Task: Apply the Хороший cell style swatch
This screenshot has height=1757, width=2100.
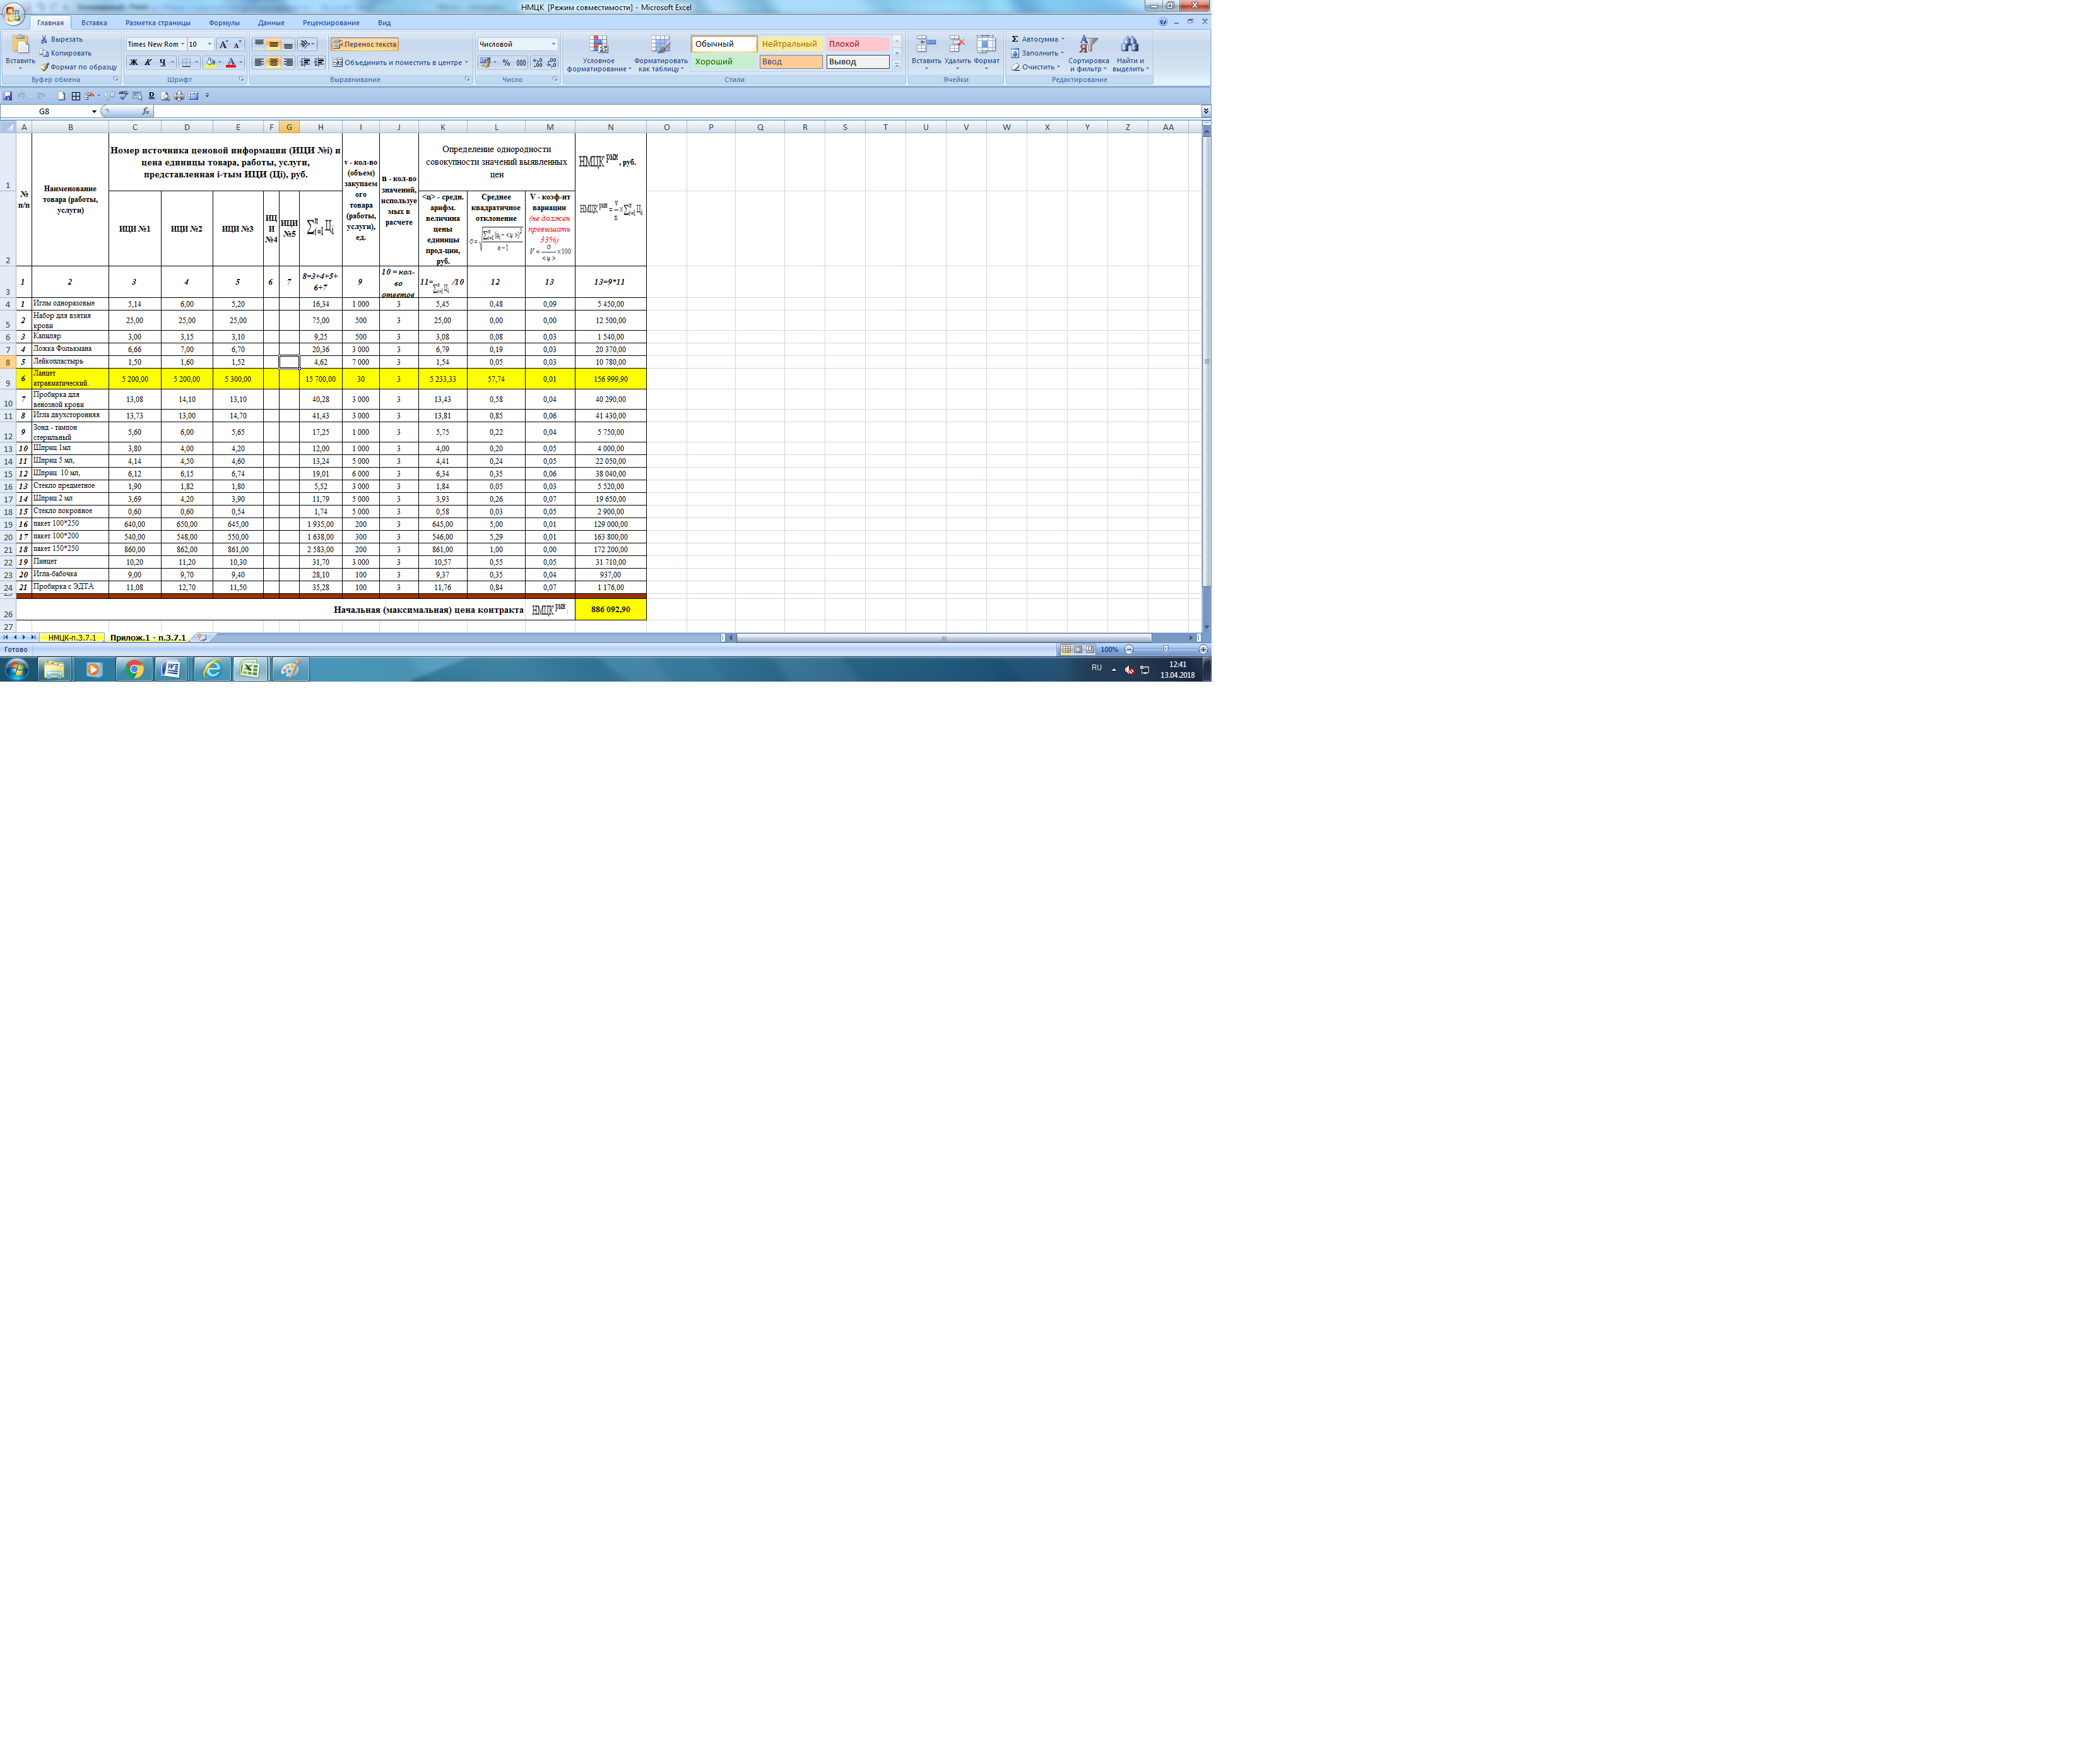Action: (x=723, y=62)
